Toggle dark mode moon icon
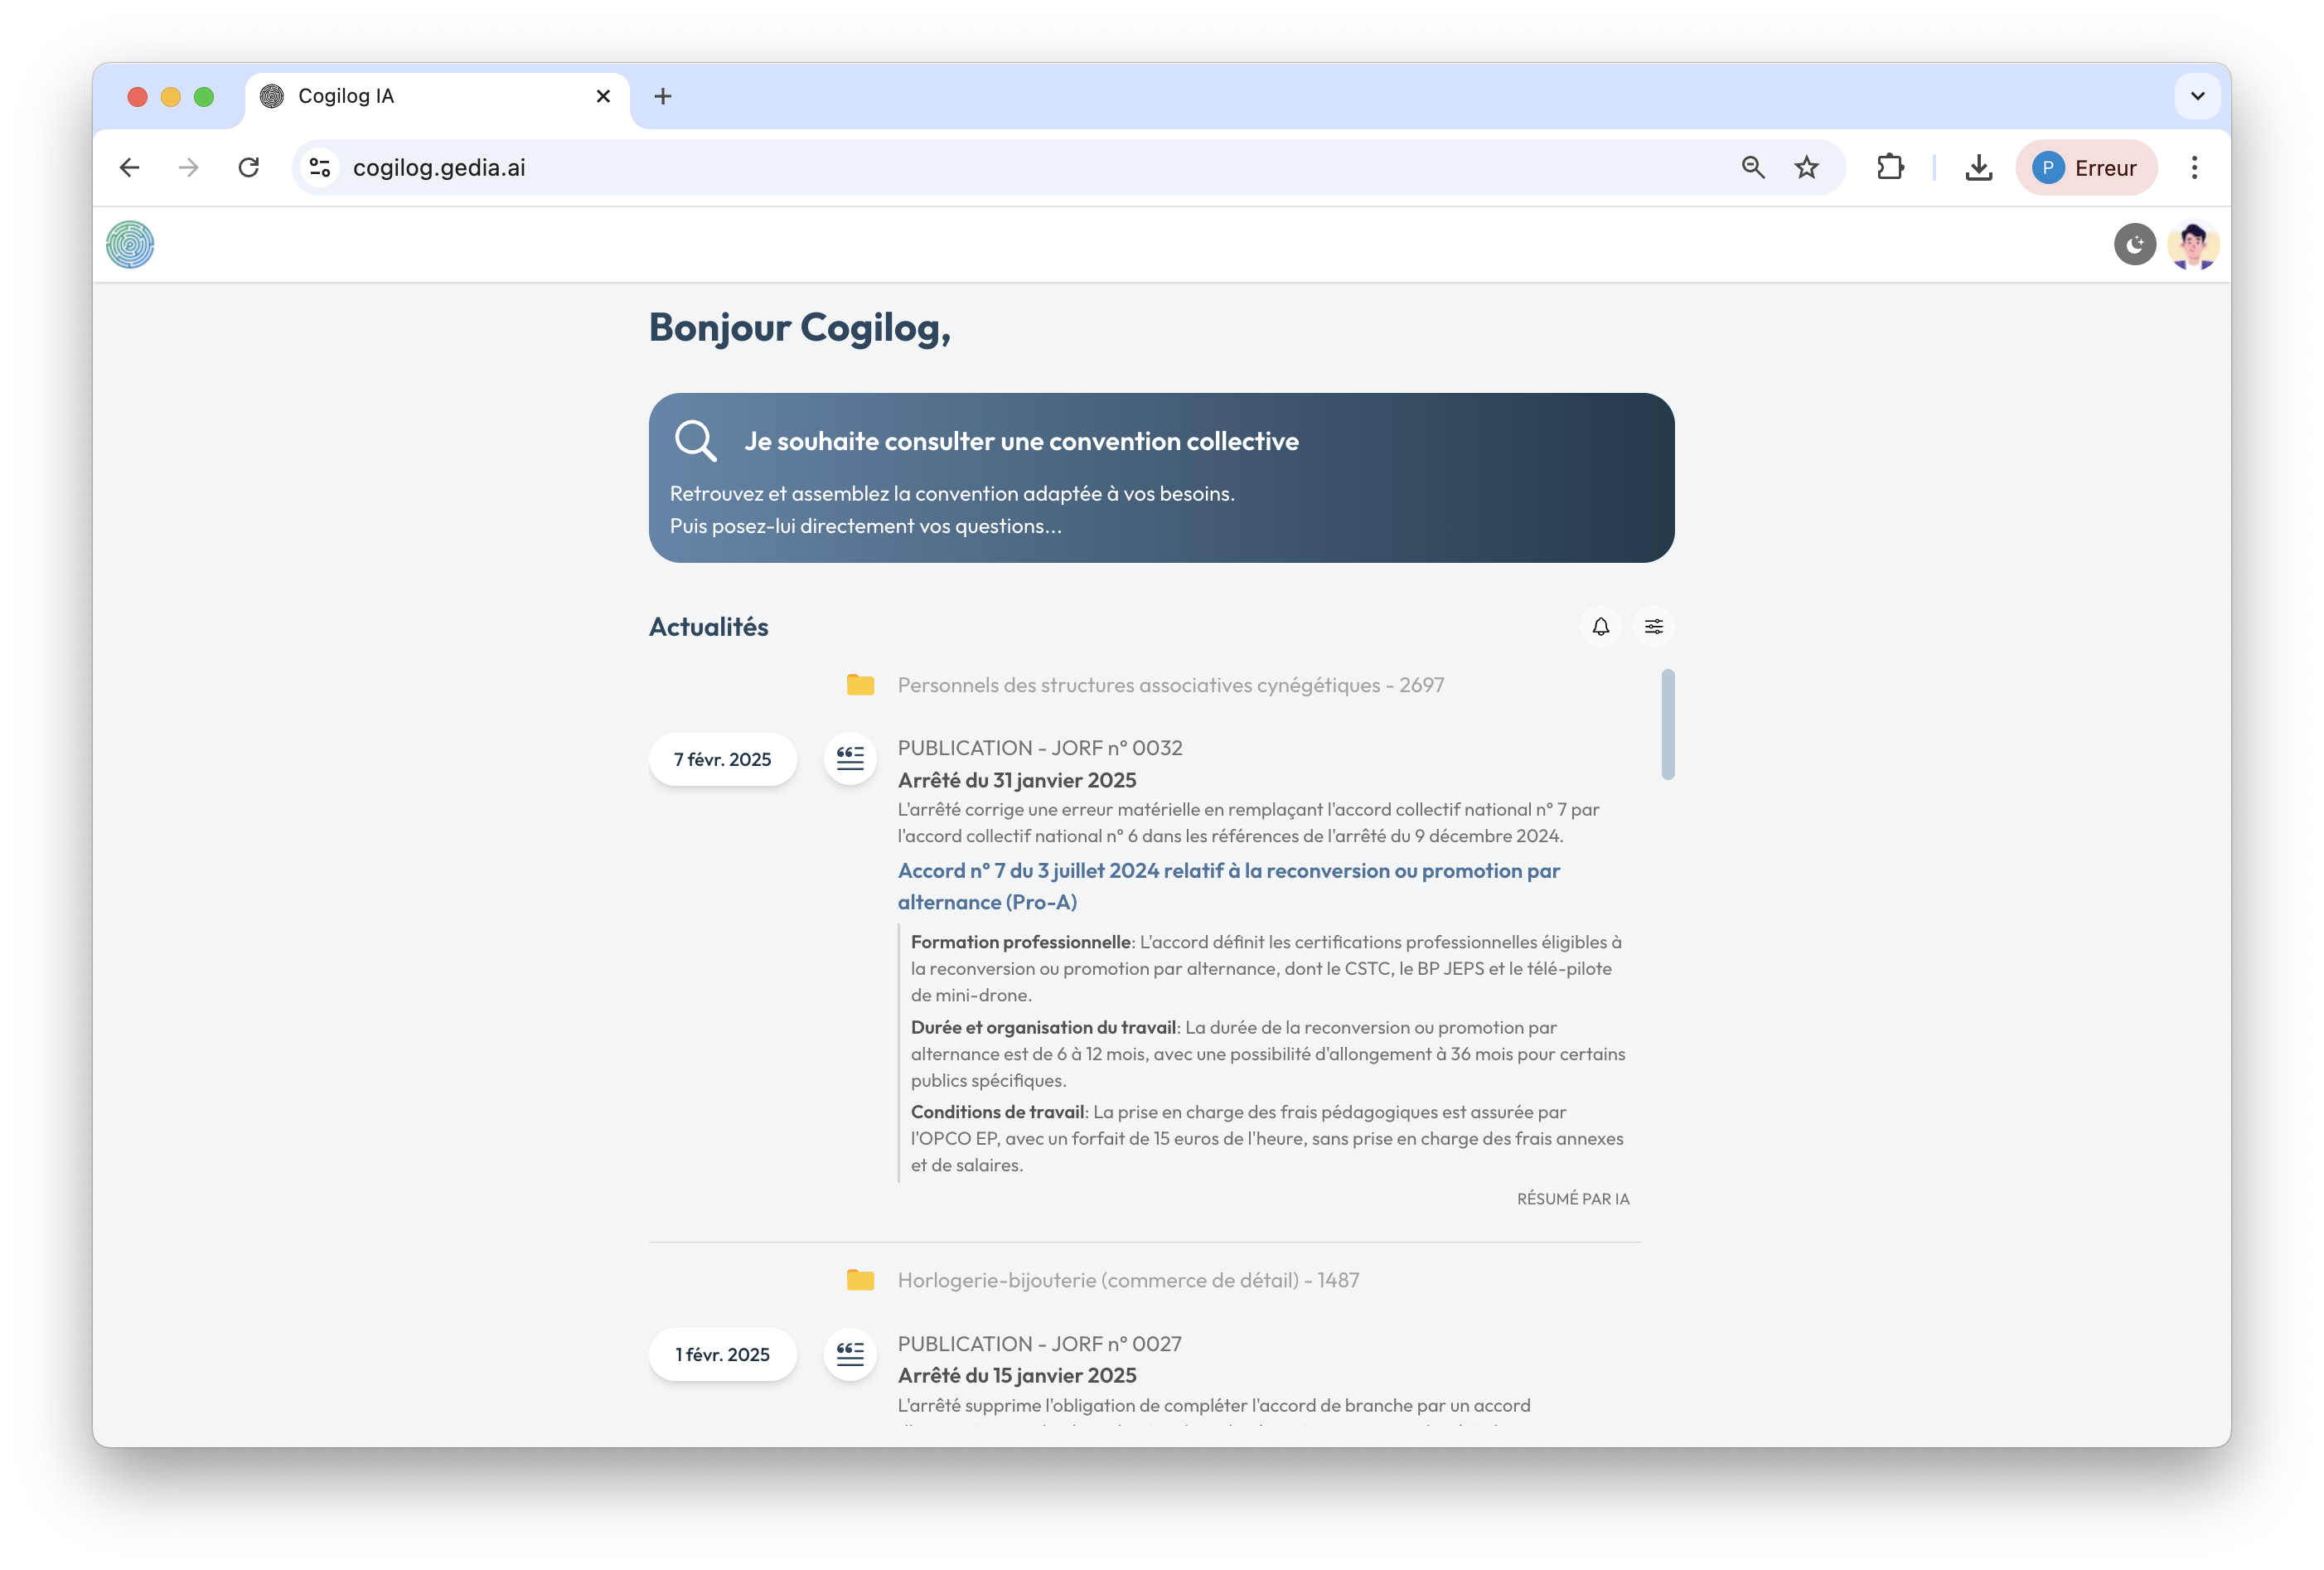This screenshot has height=1570, width=2324. click(2134, 245)
